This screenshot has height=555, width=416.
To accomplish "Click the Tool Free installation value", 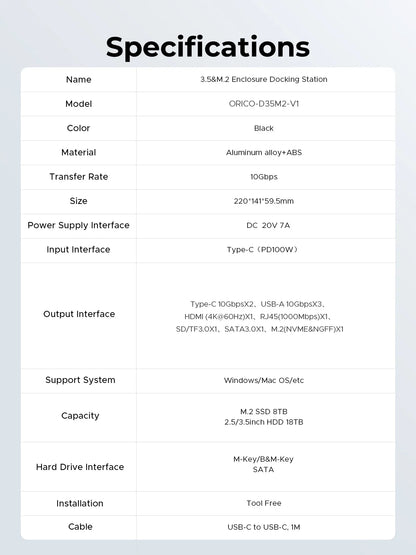I will [x=264, y=503].
